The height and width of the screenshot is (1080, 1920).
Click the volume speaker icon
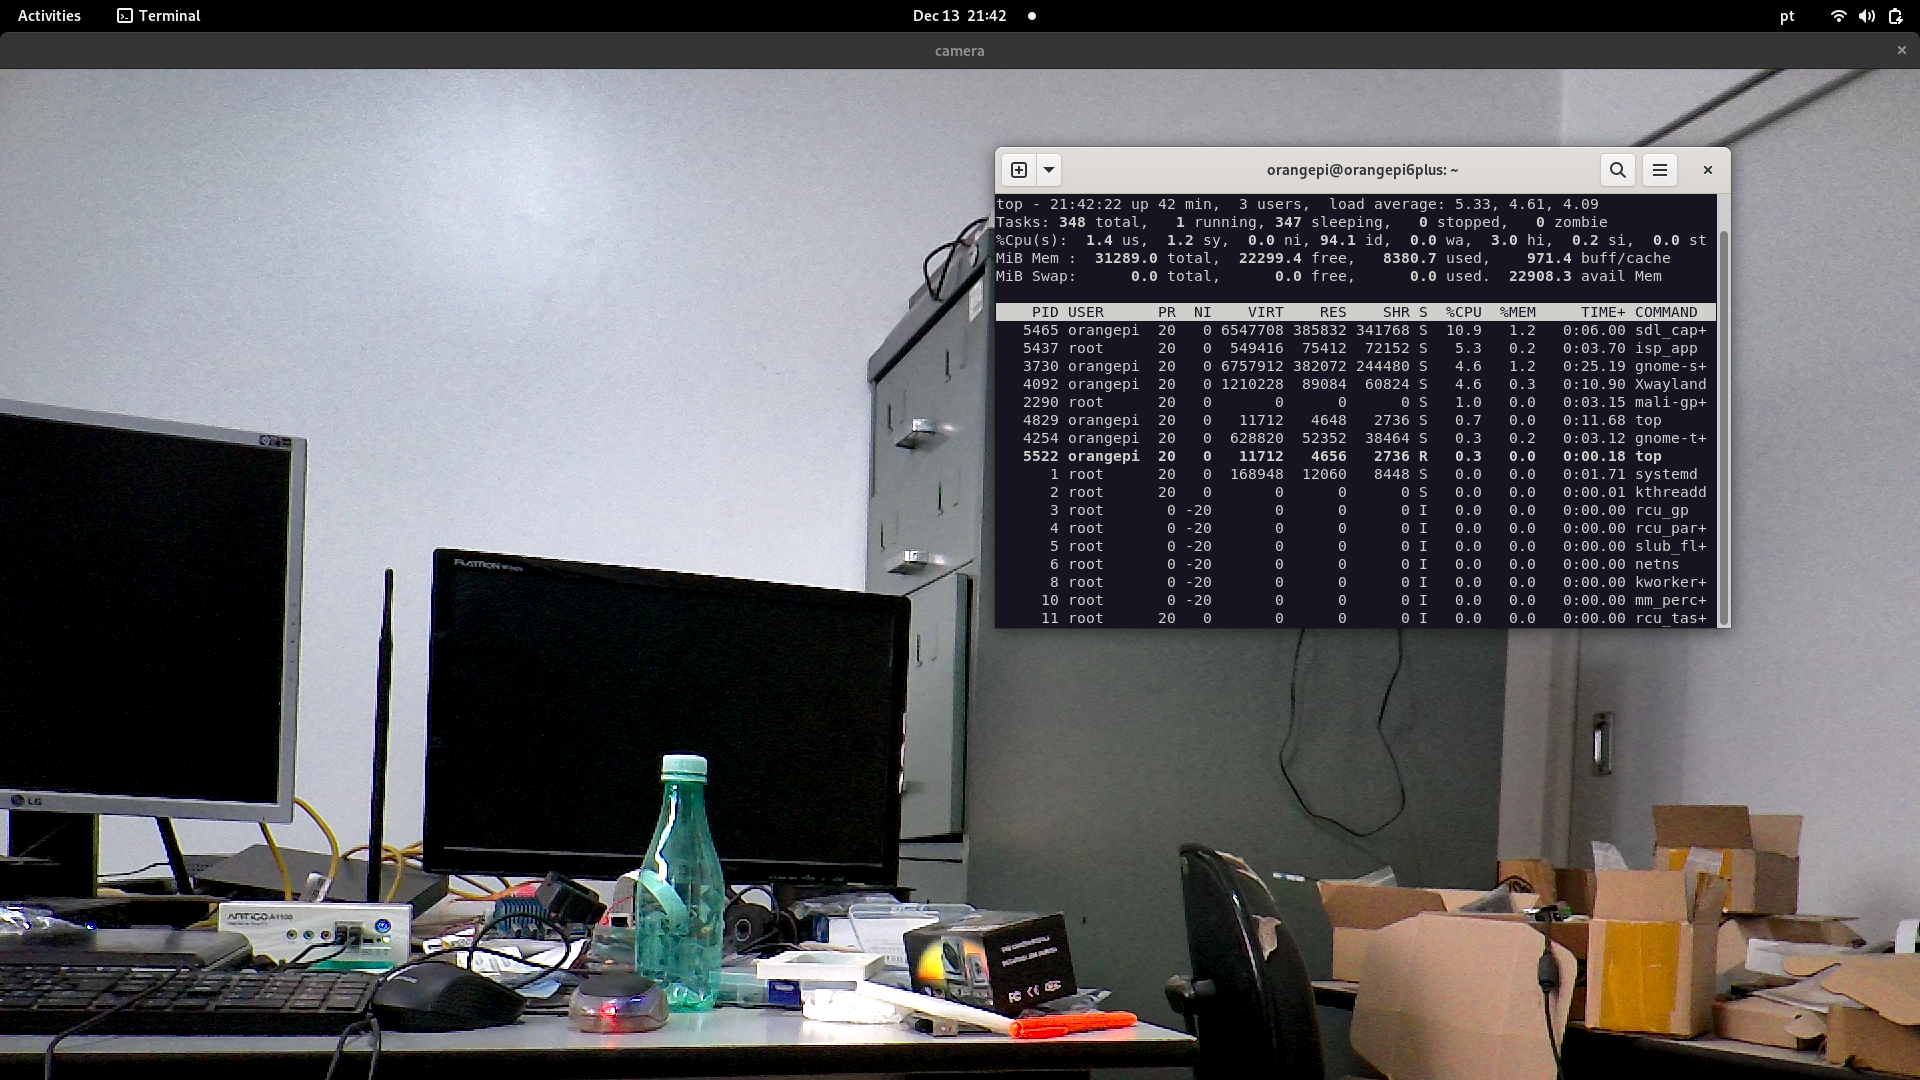click(1866, 16)
